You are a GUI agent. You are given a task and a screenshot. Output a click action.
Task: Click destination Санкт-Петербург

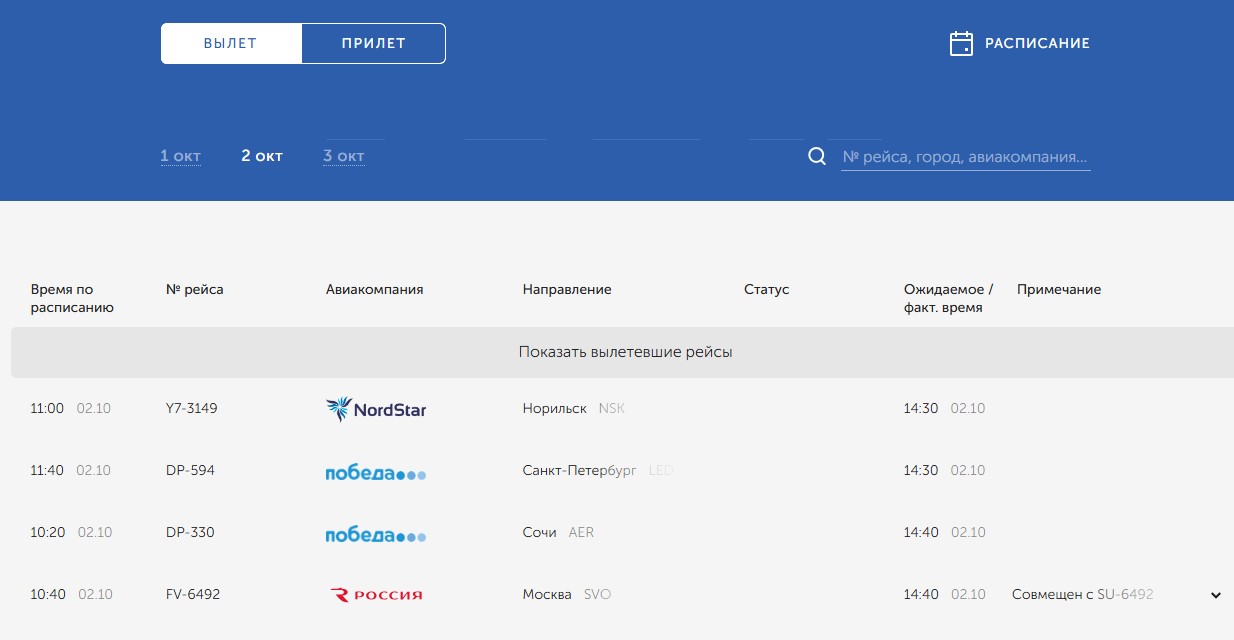coord(579,470)
